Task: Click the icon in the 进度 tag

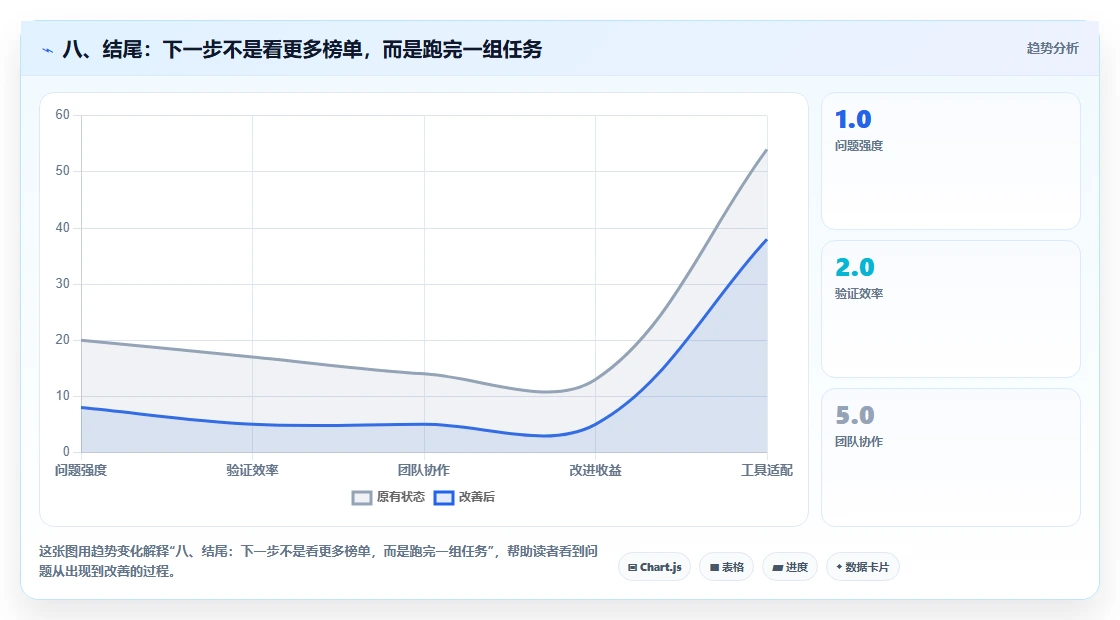Action: (x=778, y=568)
